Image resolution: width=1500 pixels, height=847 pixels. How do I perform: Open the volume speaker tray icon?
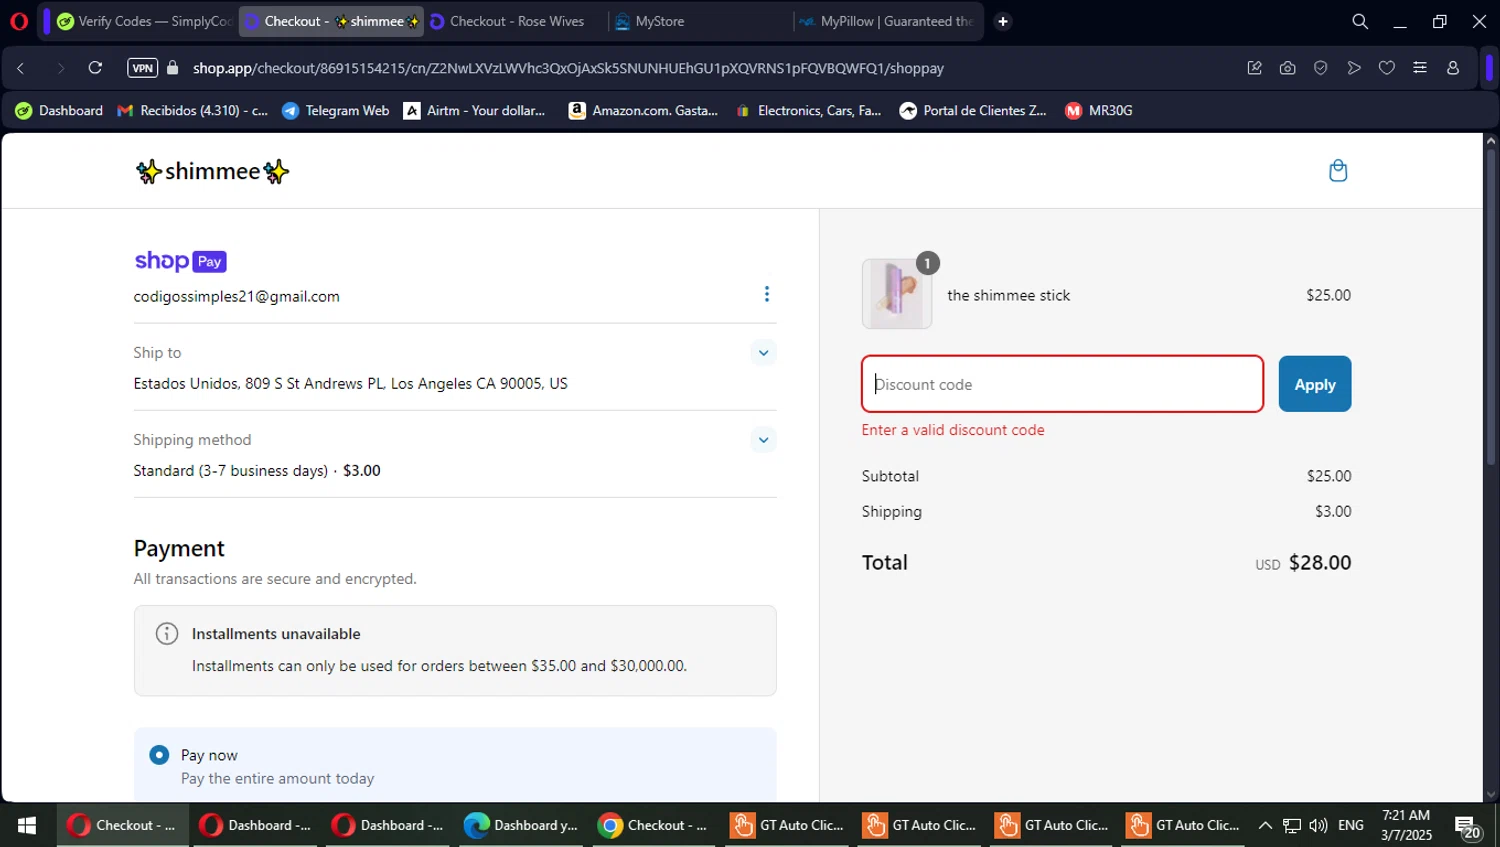pyautogui.click(x=1318, y=825)
